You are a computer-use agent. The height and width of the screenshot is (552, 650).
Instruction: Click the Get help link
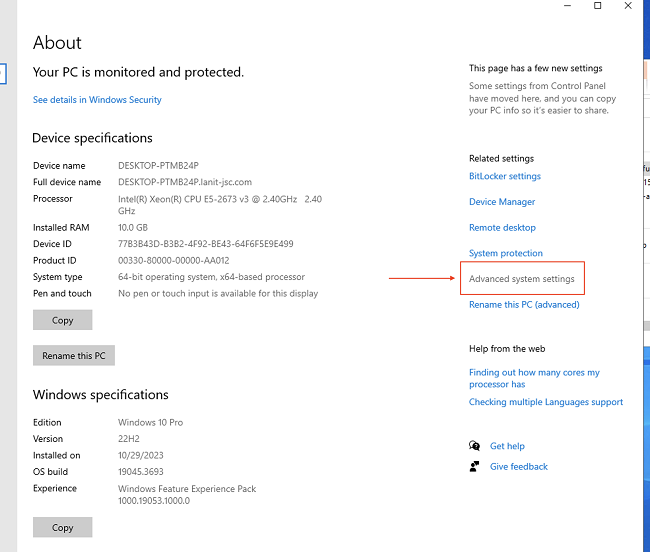click(x=507, y=446)
